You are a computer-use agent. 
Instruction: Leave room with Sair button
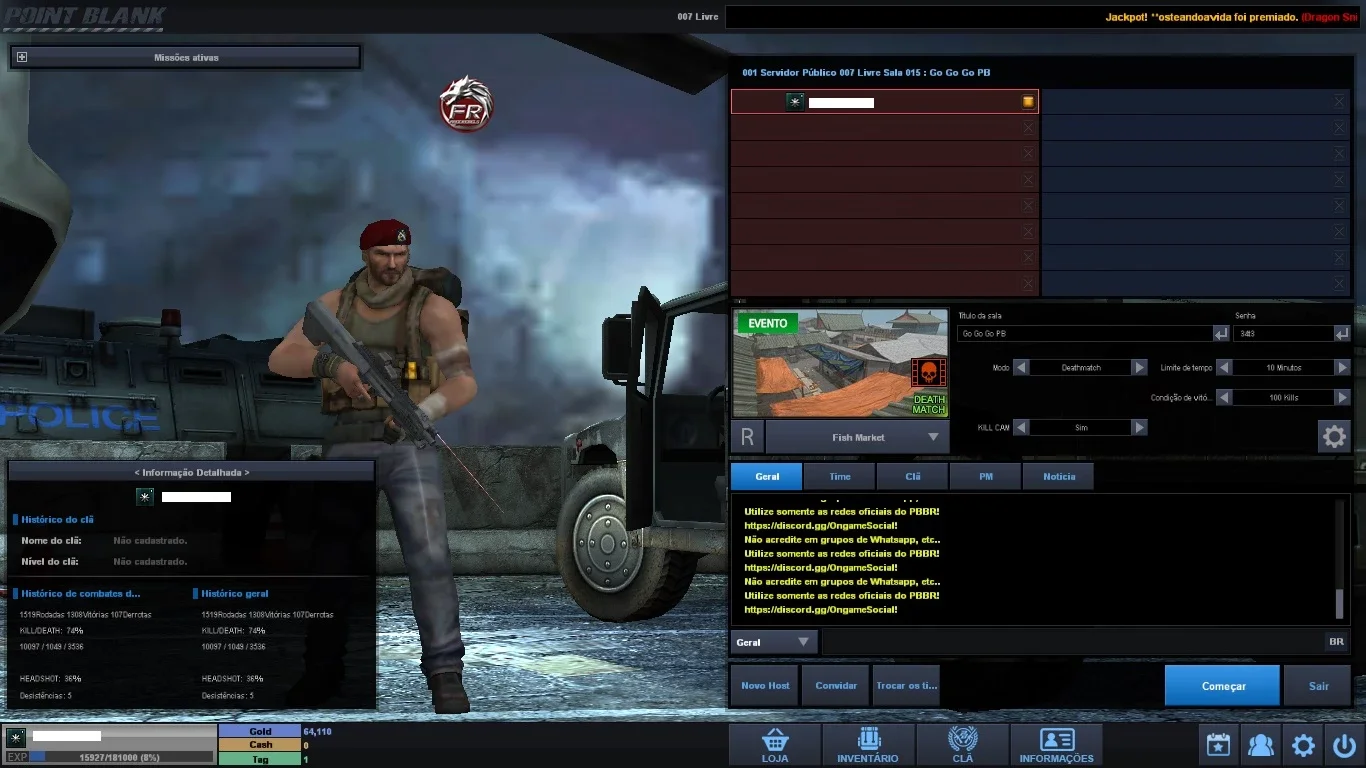[x=1318, y=686]
